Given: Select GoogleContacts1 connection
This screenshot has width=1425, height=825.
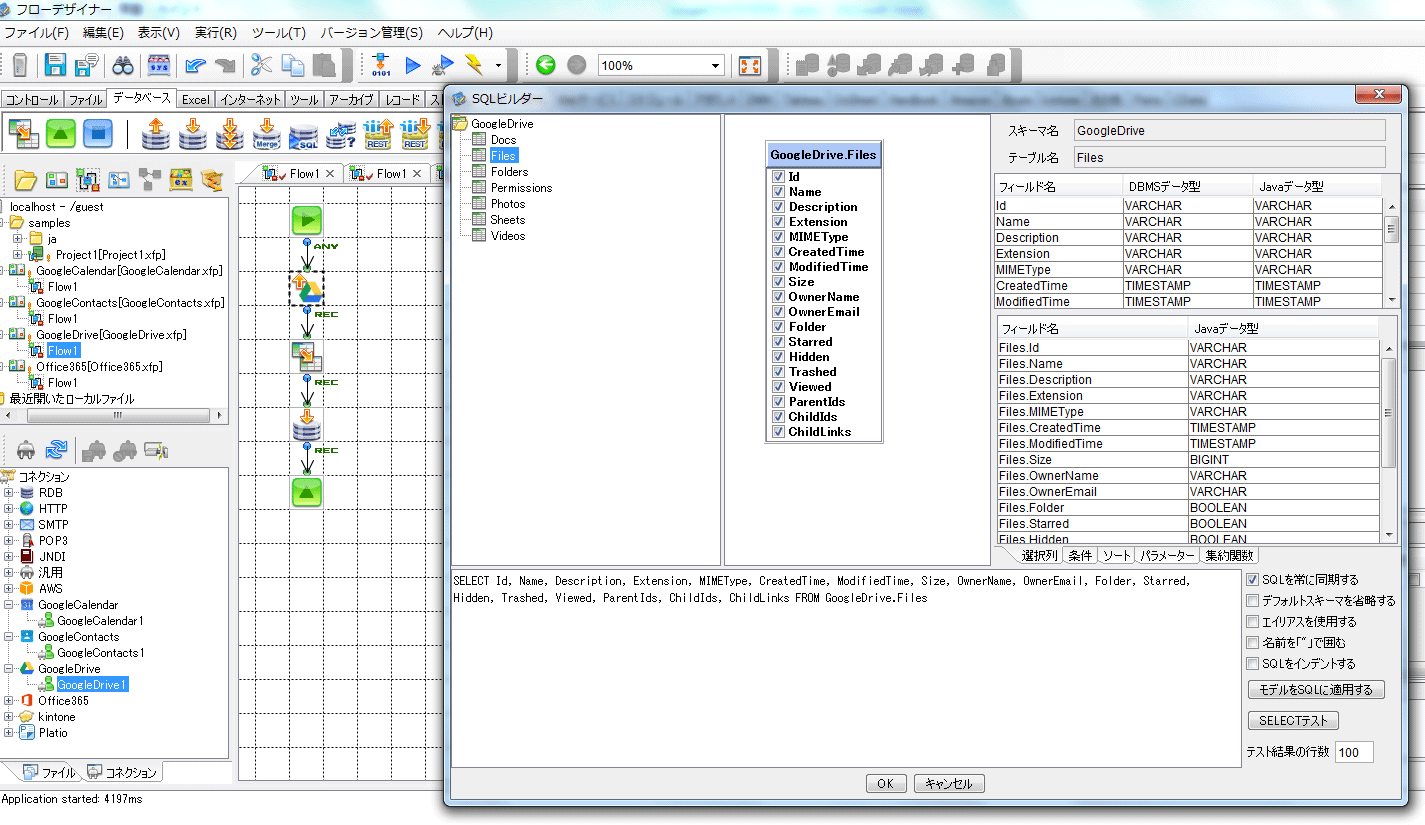Looking at the screenshot, I should (x=100, y=653).
